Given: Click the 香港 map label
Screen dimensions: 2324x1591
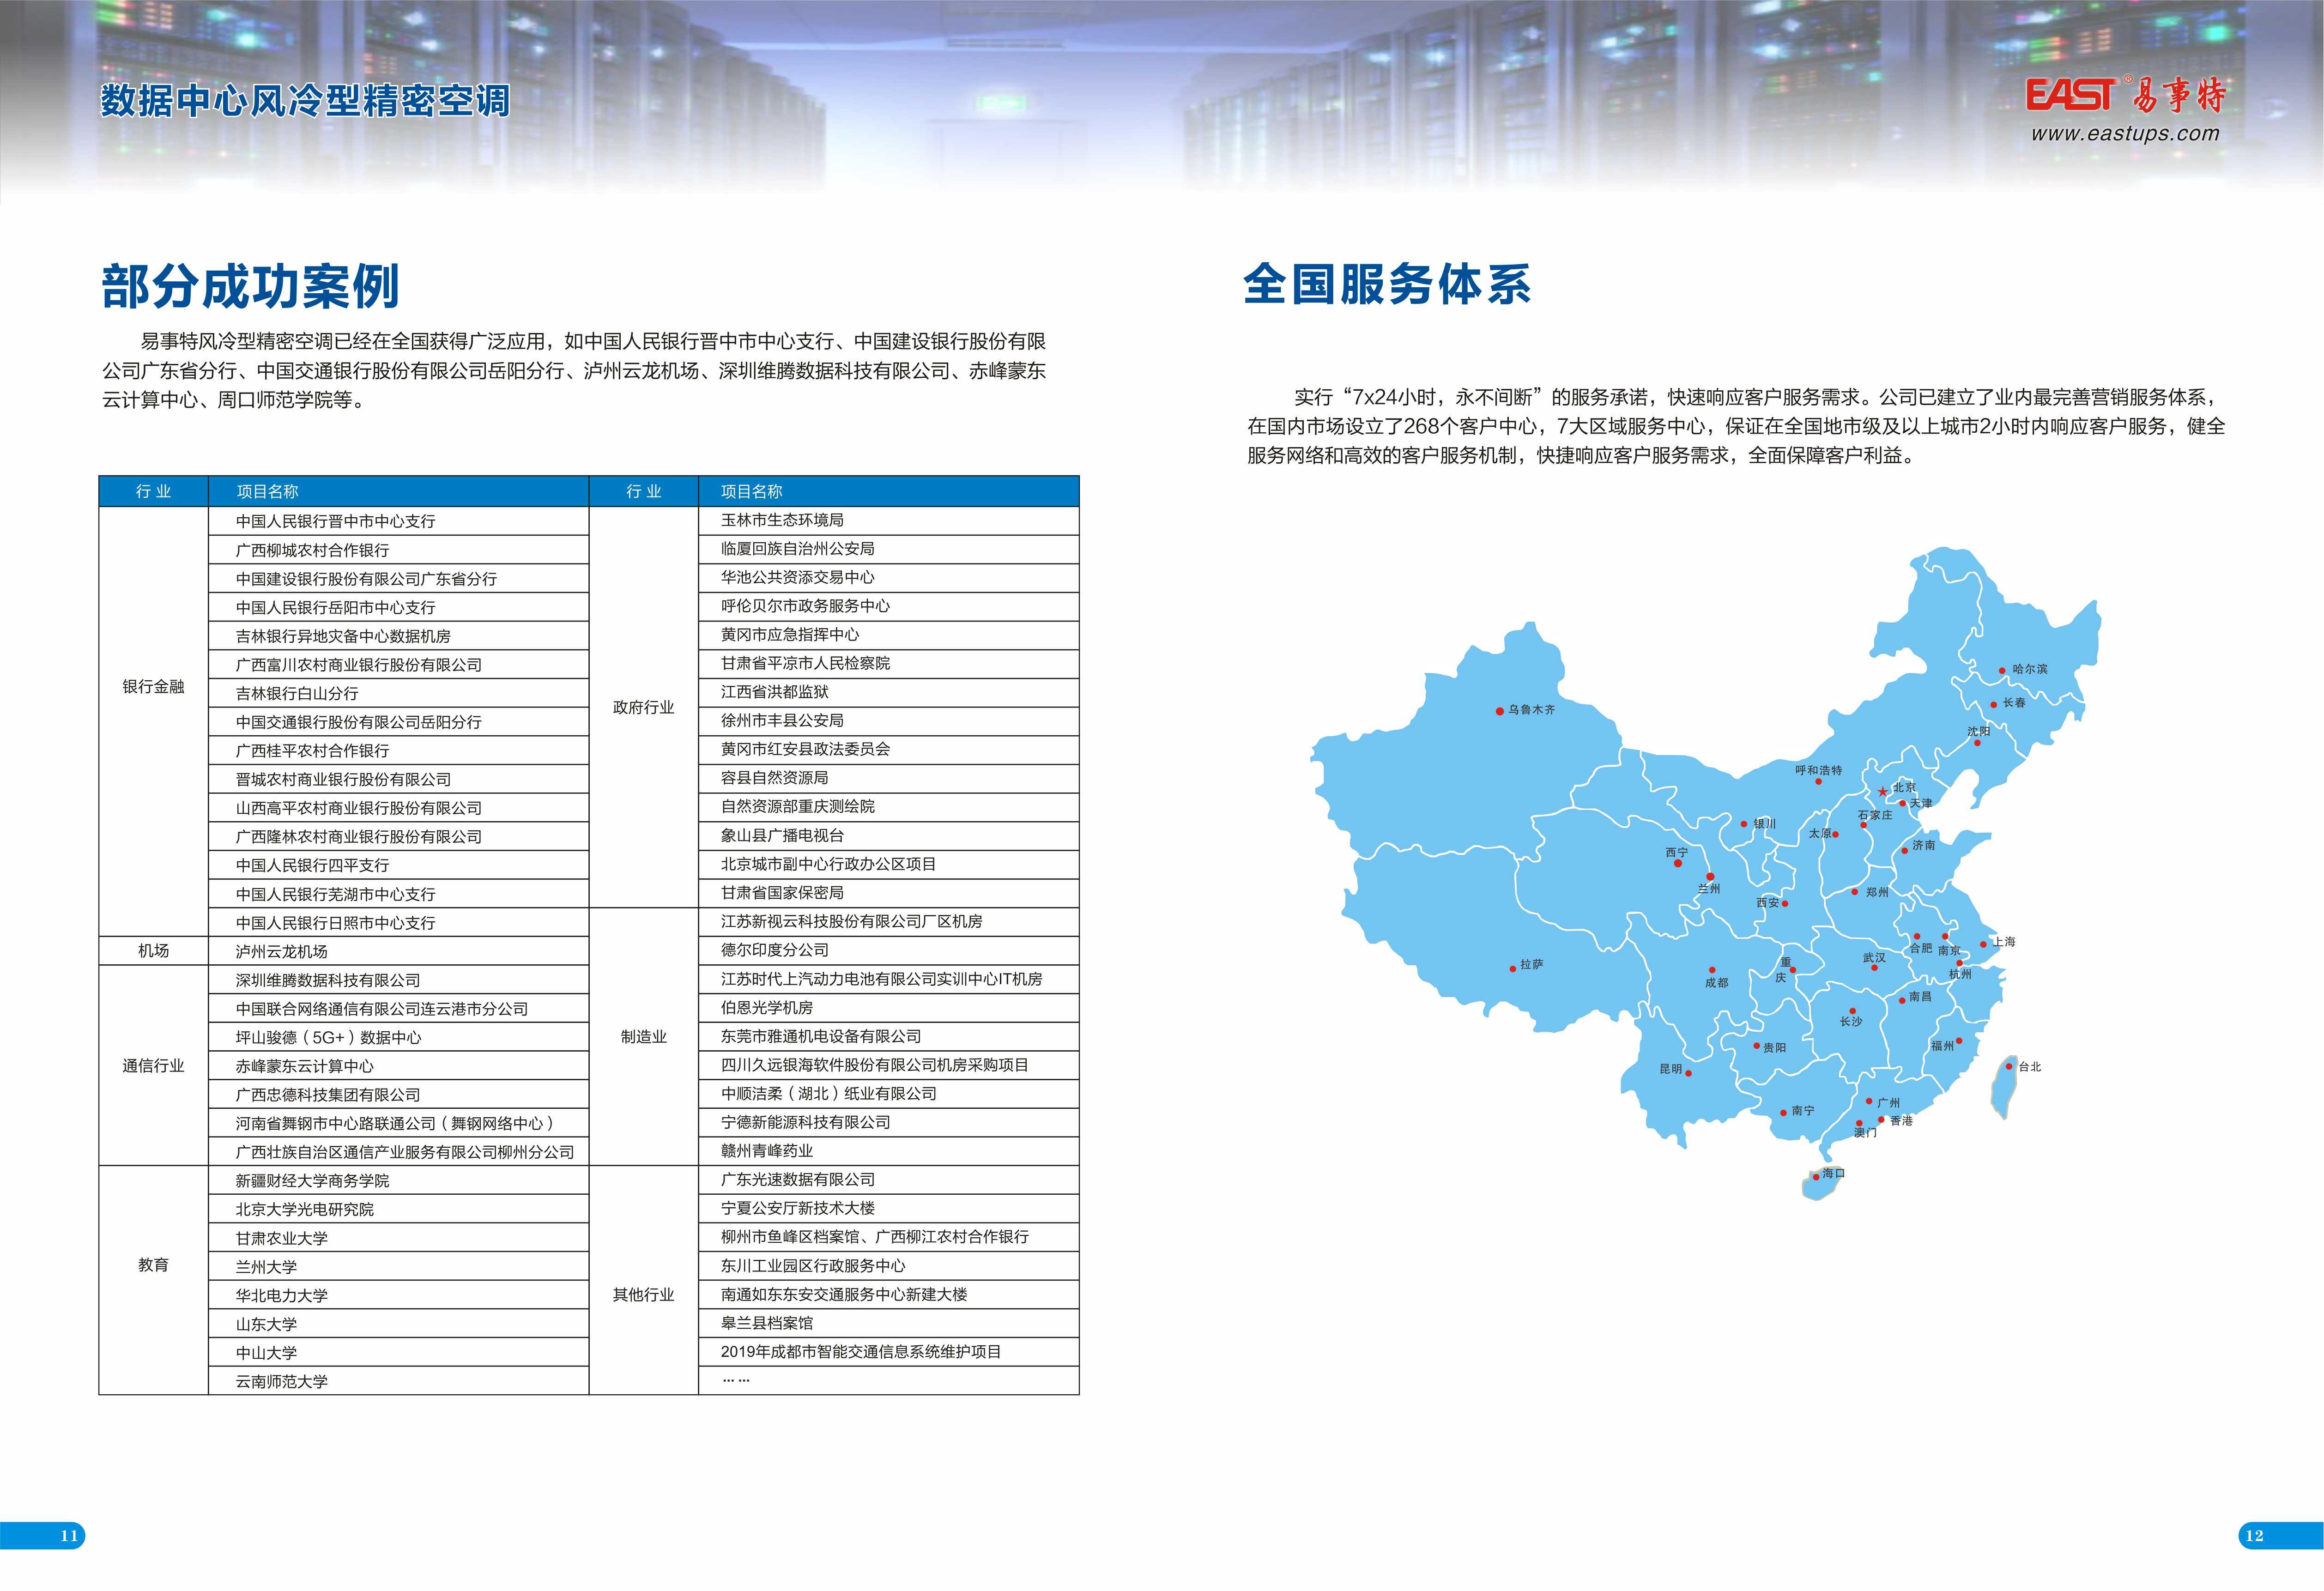Looking at the screenshot, I should [1901, 1121].
